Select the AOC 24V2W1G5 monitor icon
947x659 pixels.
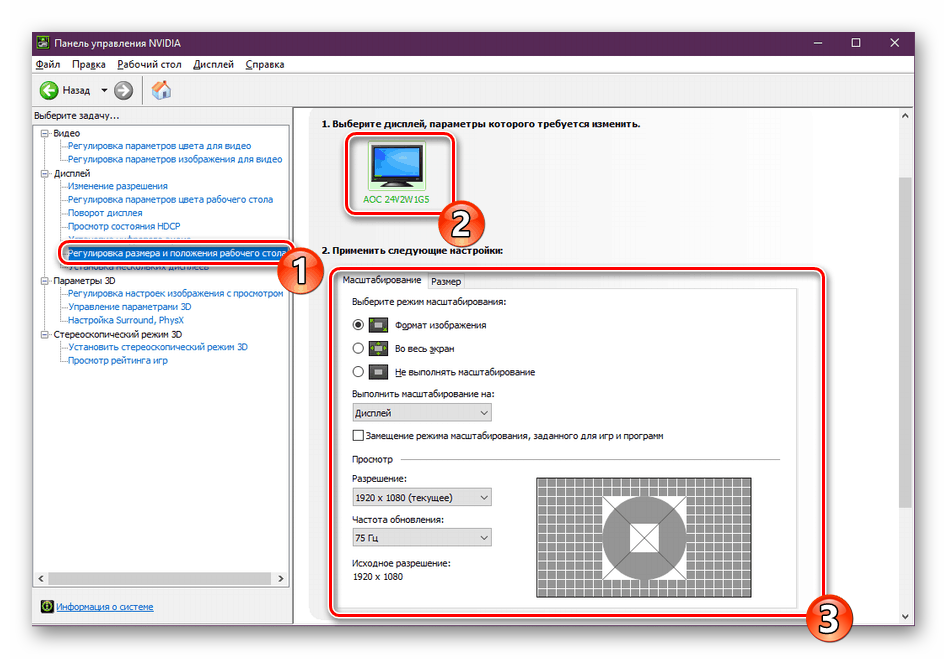pos(397,166)
